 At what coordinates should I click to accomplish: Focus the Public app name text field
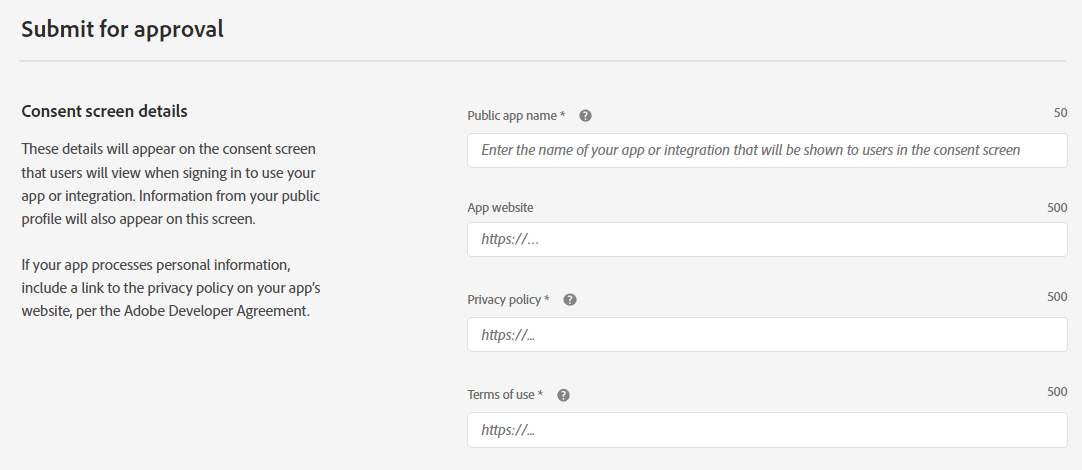pos(766,151)
